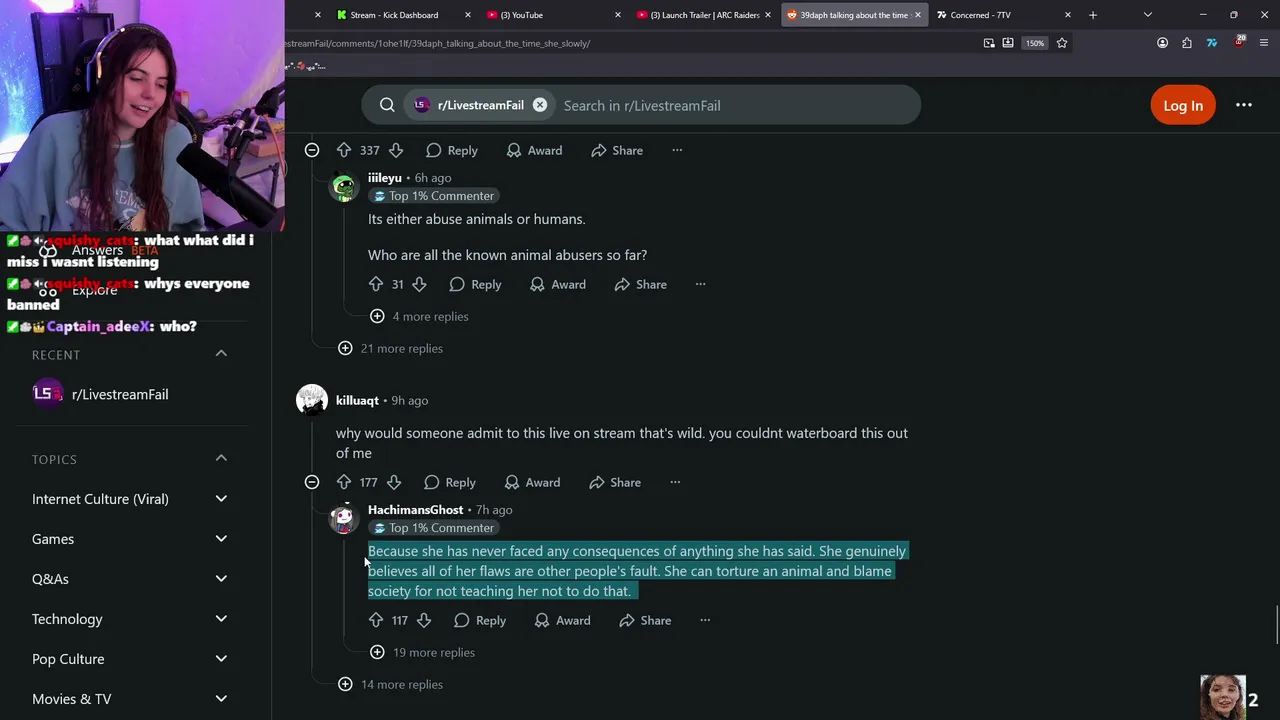This screenshot has width=1280, height=720.
Task: Open the 7TV extension icon
Action: click(1212, 43)
